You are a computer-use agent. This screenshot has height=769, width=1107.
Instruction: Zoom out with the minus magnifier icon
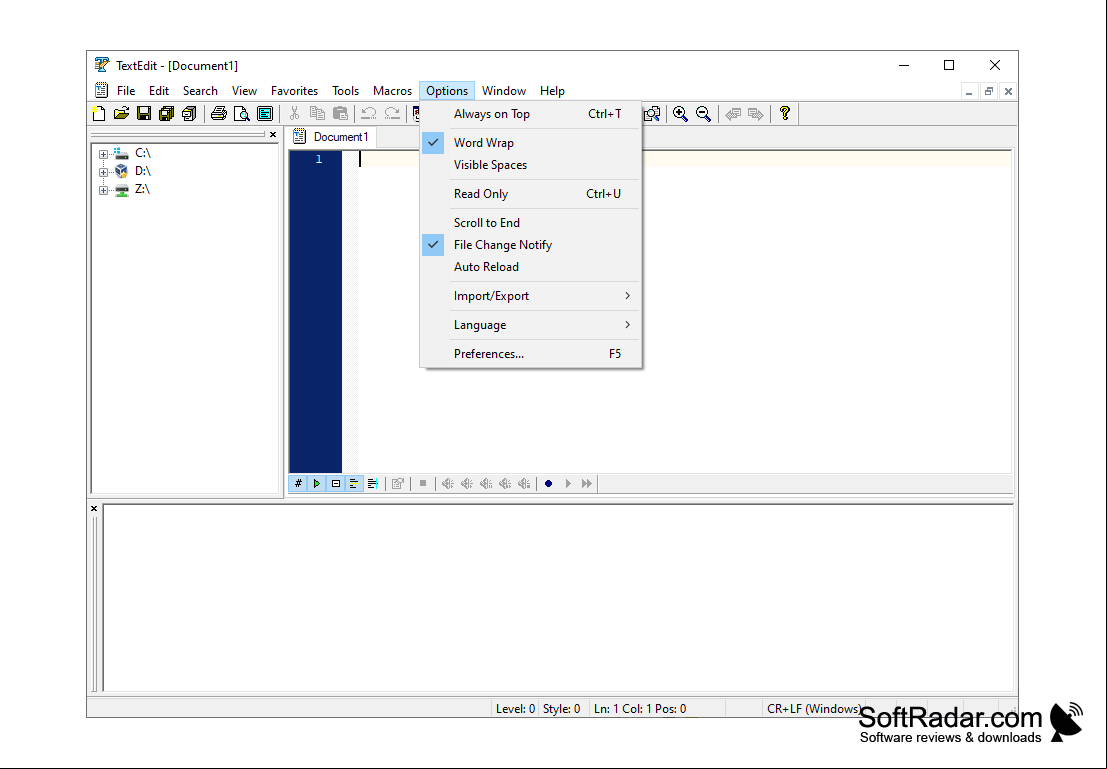[x=703, y=114]
